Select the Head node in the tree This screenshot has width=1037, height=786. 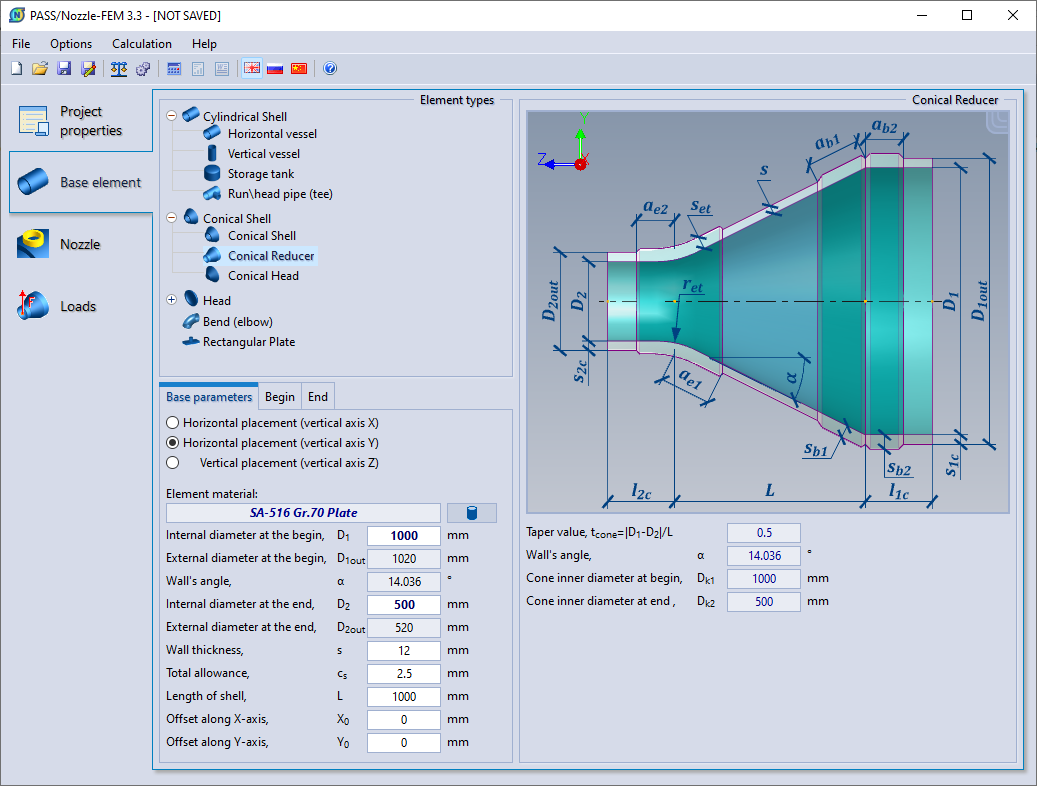pos(216,300)
